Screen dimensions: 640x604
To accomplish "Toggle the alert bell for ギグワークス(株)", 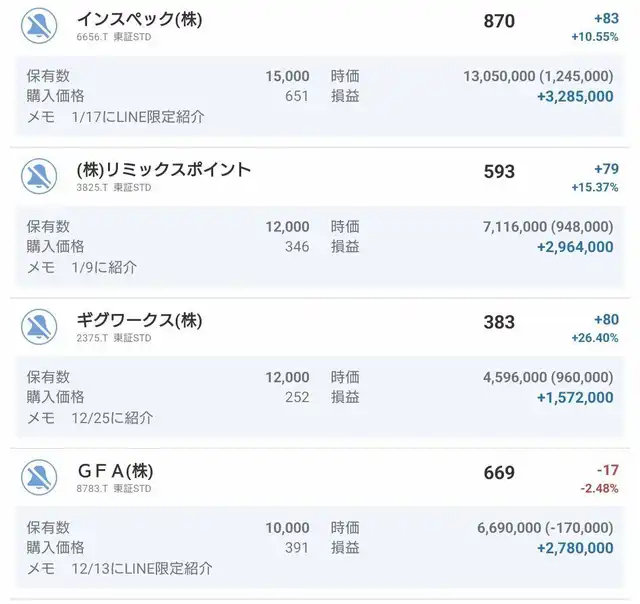I will (x=40, y=326).
